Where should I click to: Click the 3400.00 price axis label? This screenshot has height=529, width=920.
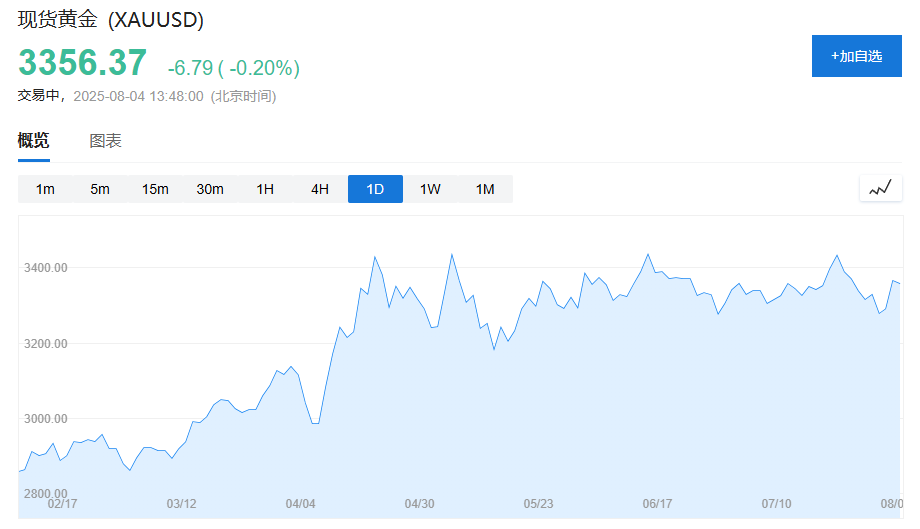pos(46,268)
